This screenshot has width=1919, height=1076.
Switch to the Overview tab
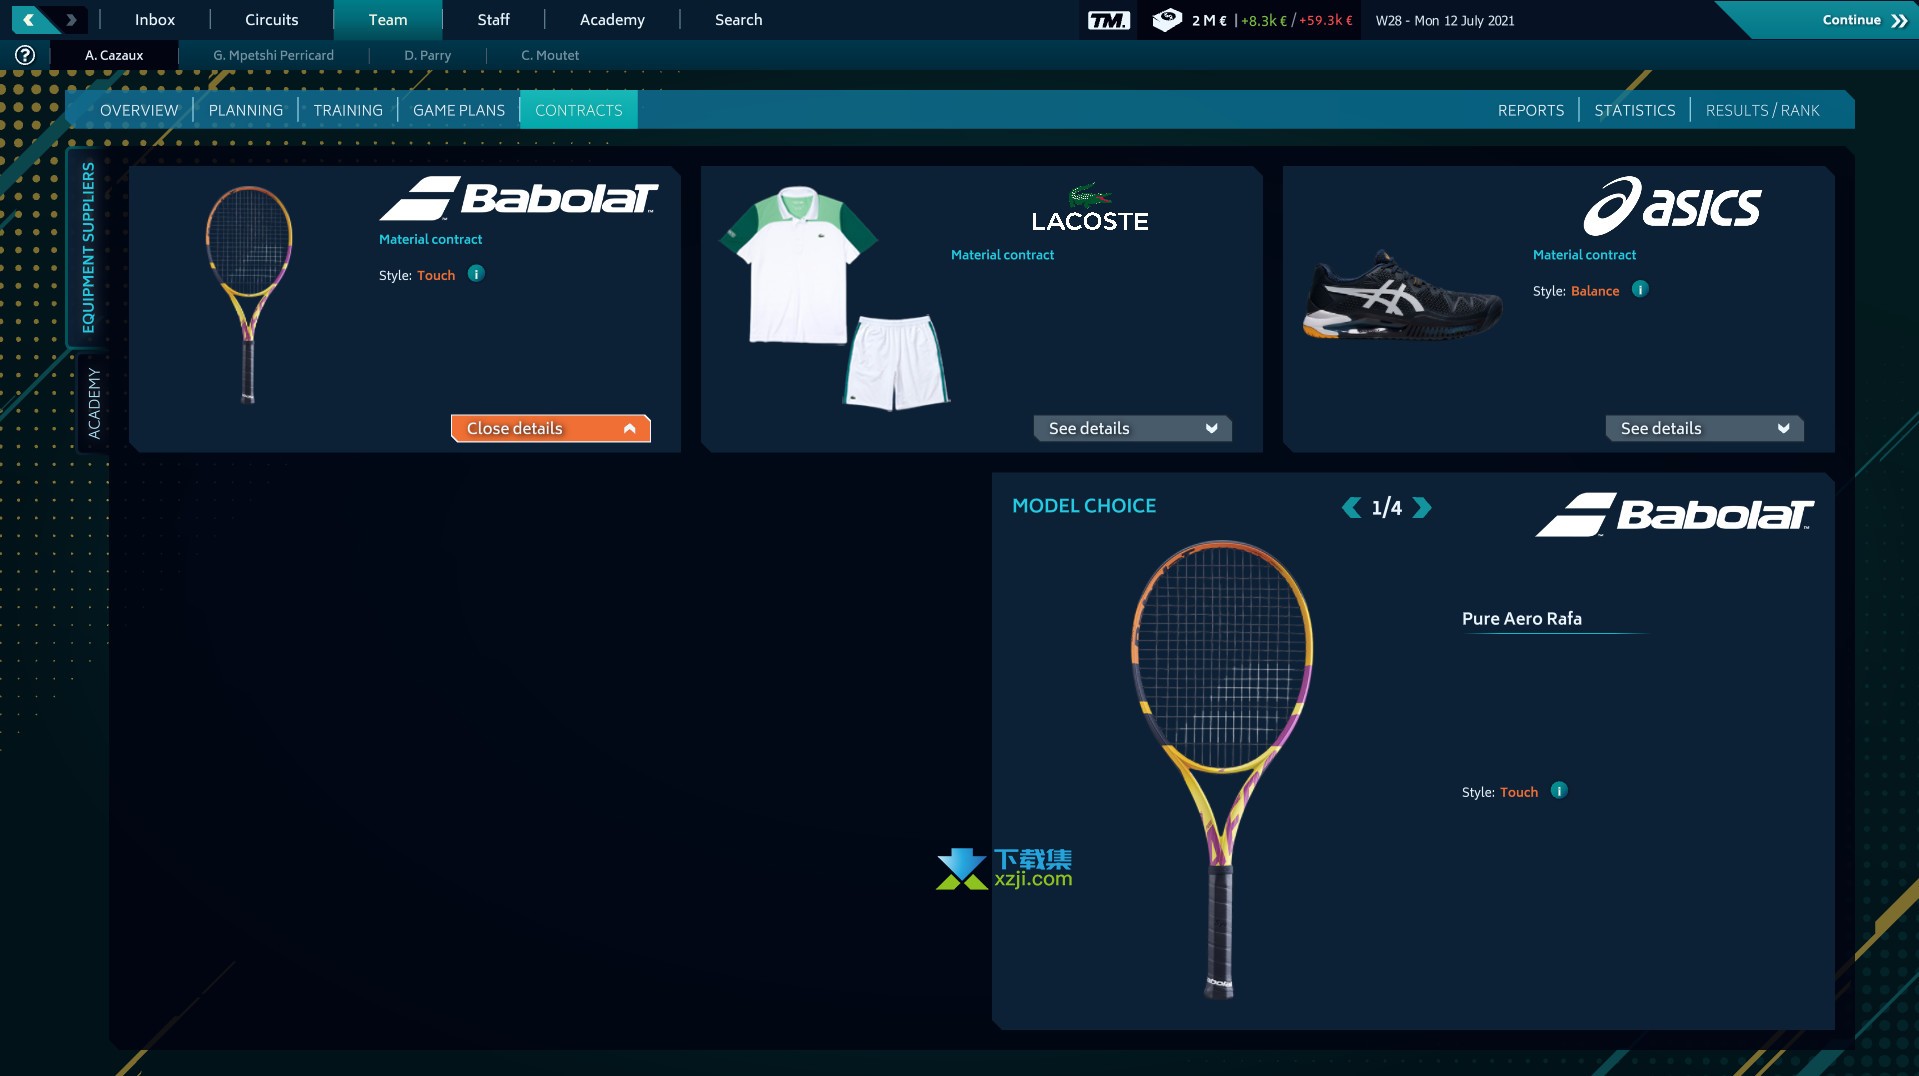[139, 110]
